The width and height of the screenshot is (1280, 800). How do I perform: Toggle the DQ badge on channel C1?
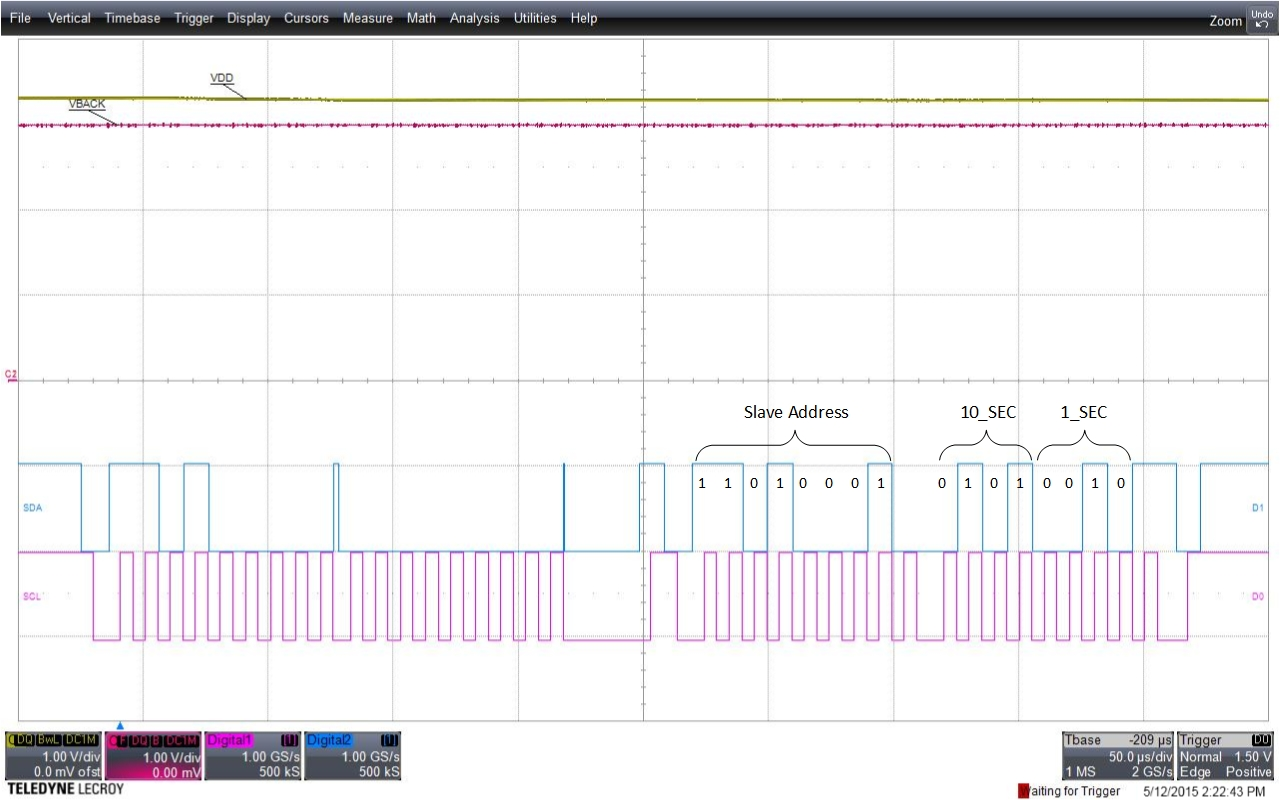click(24, 738)
